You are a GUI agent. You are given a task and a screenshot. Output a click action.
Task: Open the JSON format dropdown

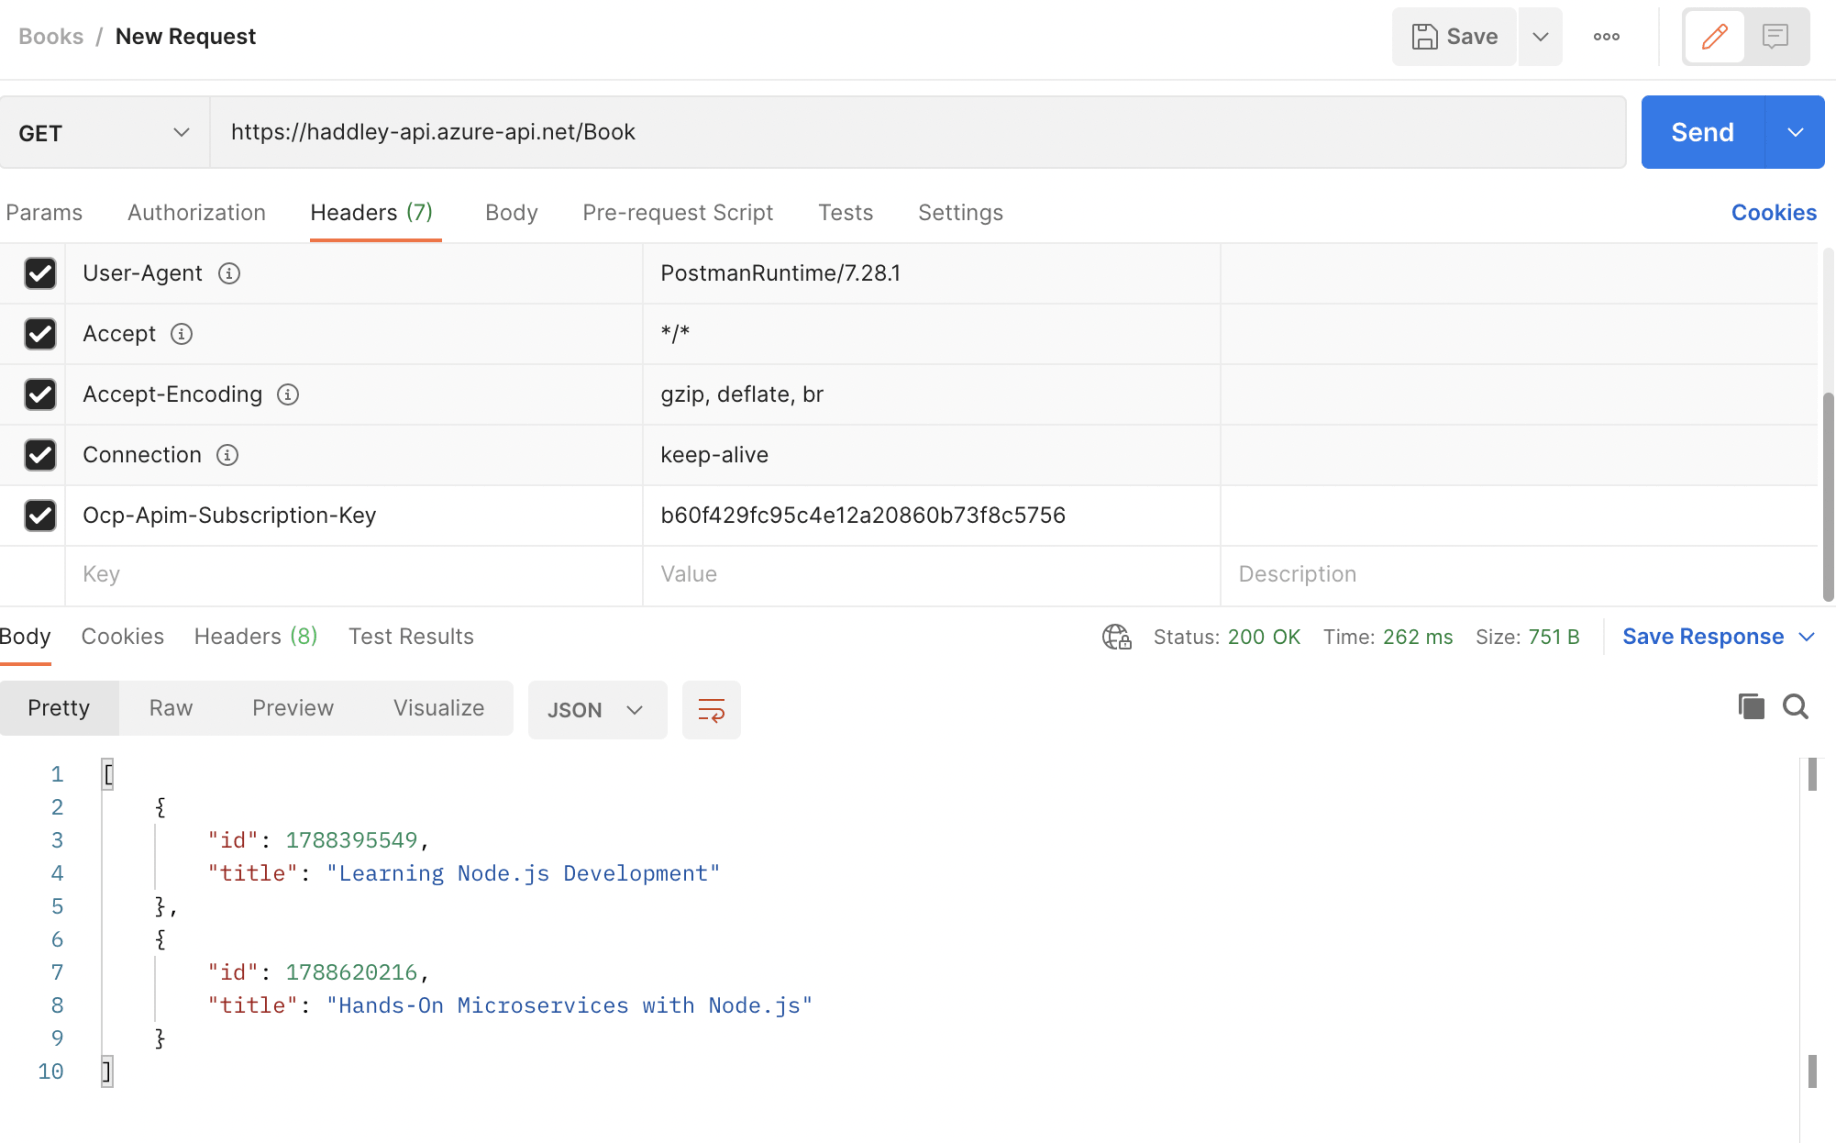pyautogui.click(x=596, y=710)
